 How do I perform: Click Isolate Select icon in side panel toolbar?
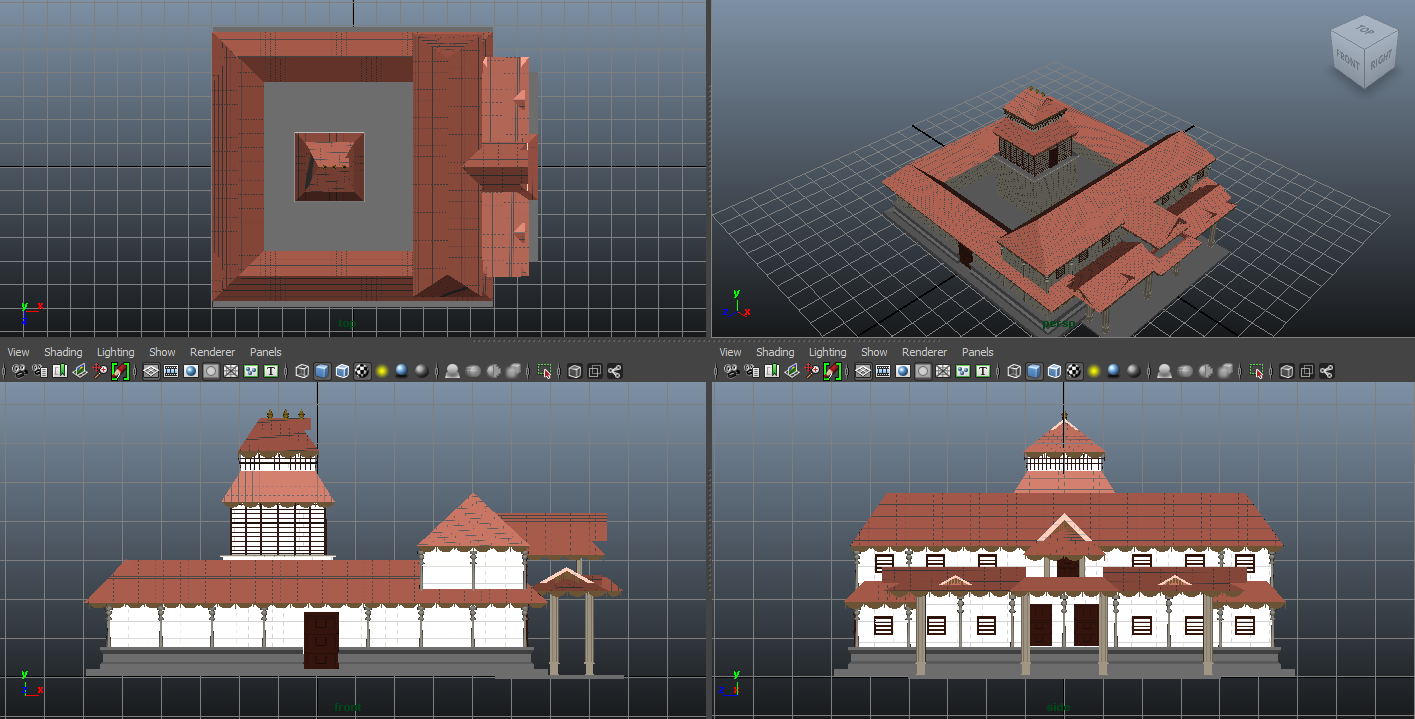1257,371
